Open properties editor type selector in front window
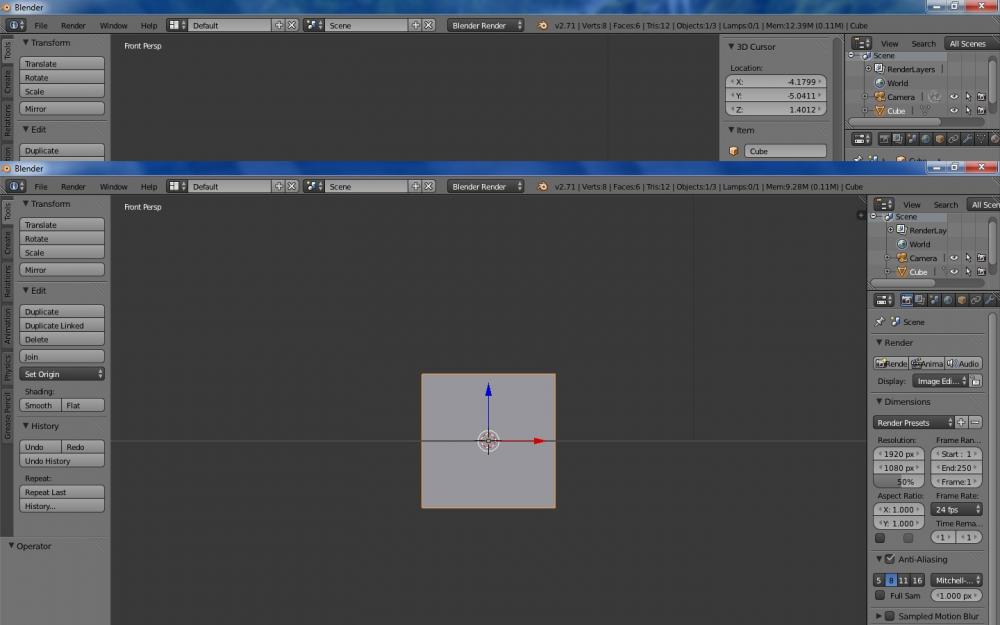The width and height of the screenshot is (1000, 625). [883, 300]
